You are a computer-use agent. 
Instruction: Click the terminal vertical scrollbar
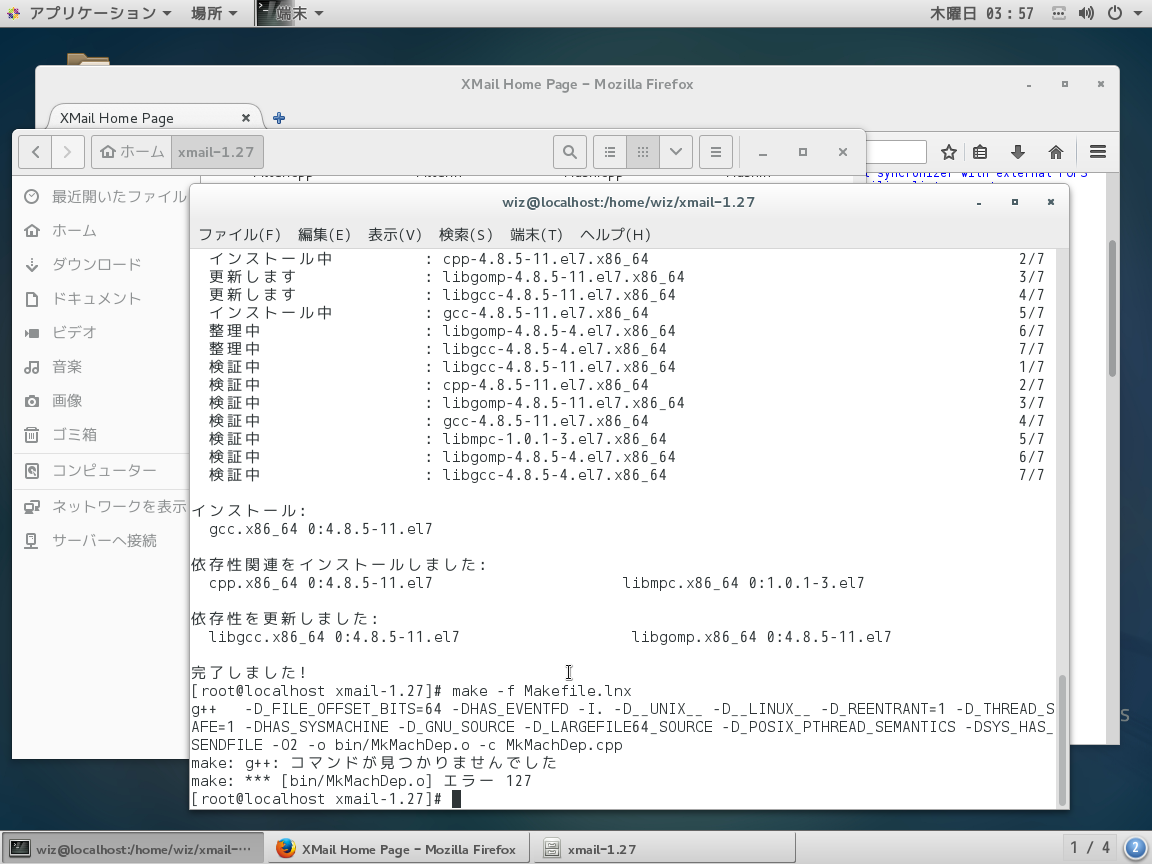[1062, 741]
